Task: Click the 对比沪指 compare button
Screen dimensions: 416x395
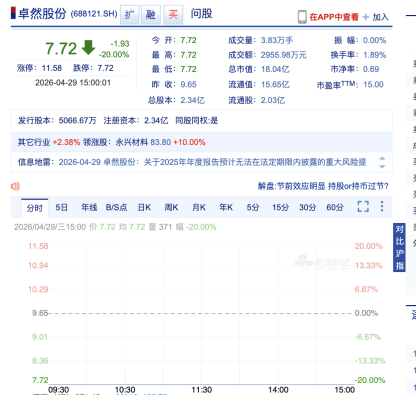Action: coord(399,247)
